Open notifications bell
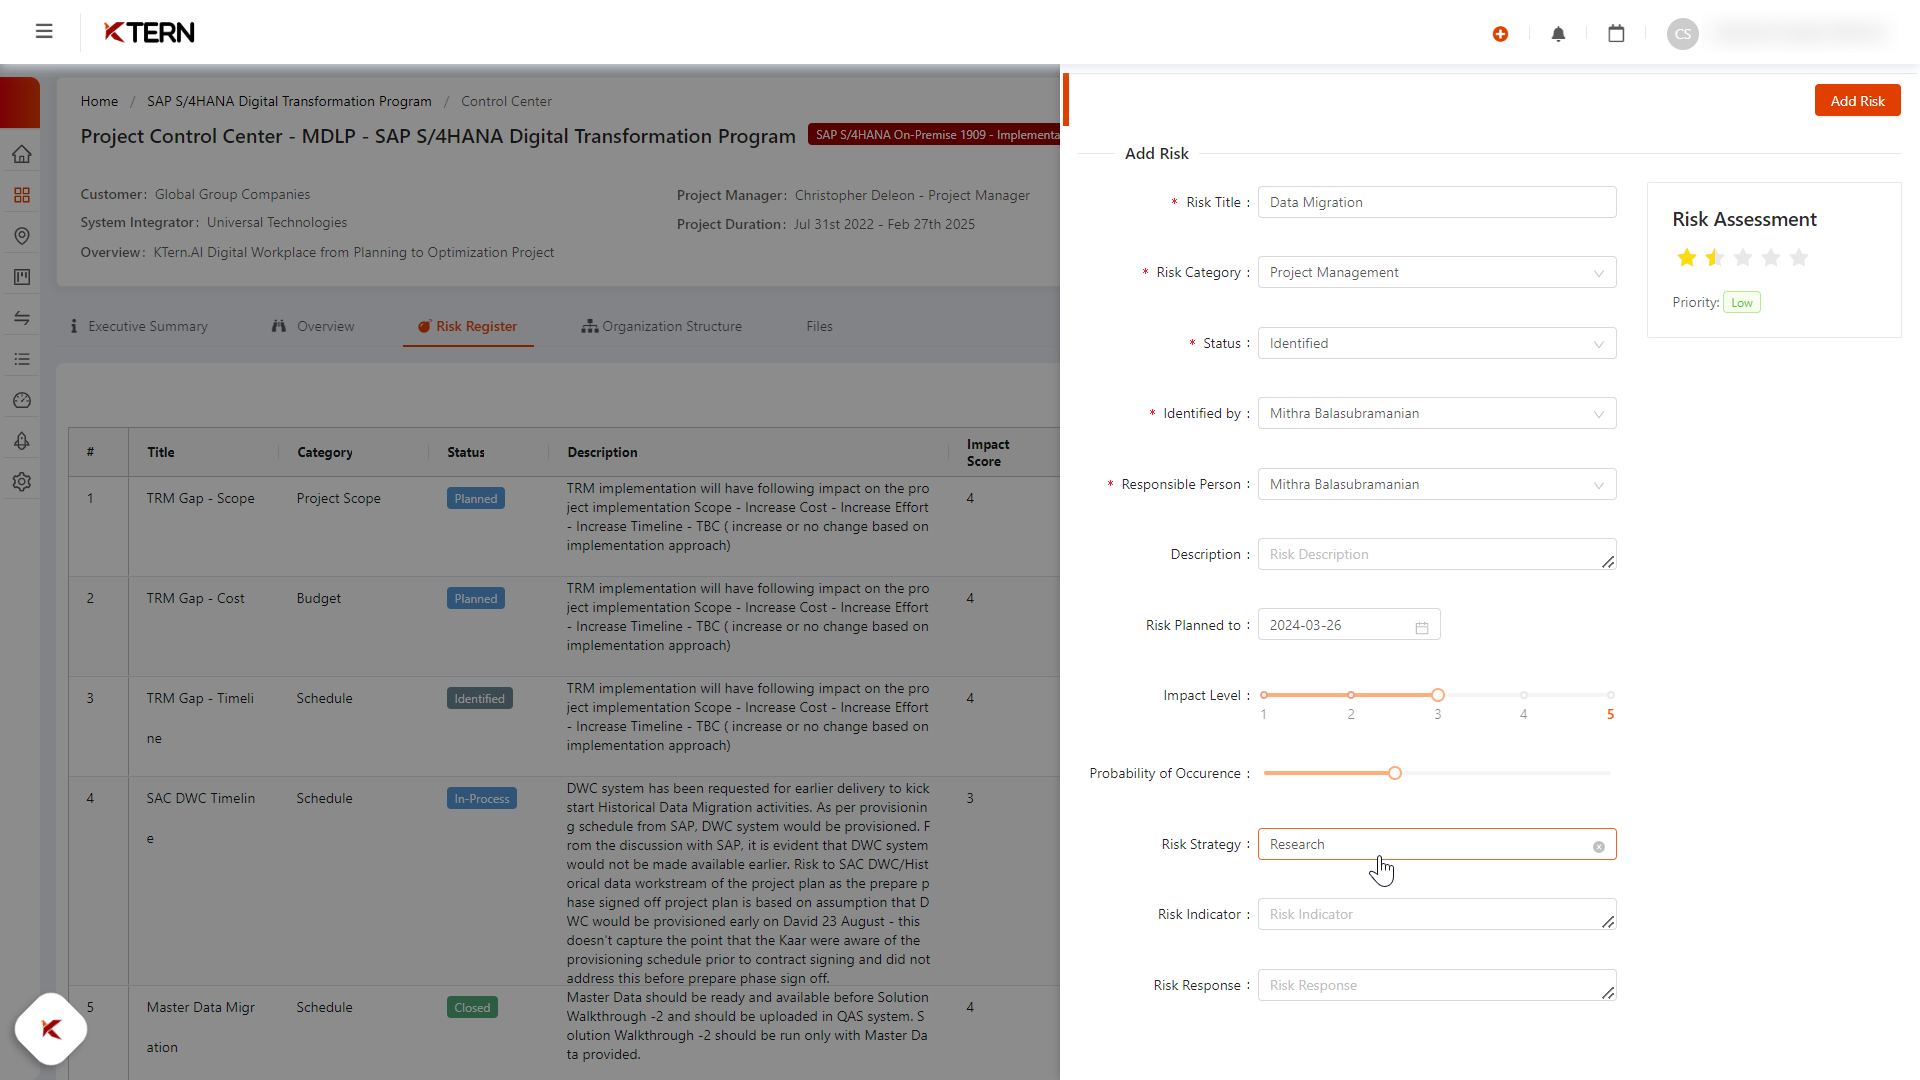Viewport: 1920px width, 1080px height. [x=1558, y=34]
